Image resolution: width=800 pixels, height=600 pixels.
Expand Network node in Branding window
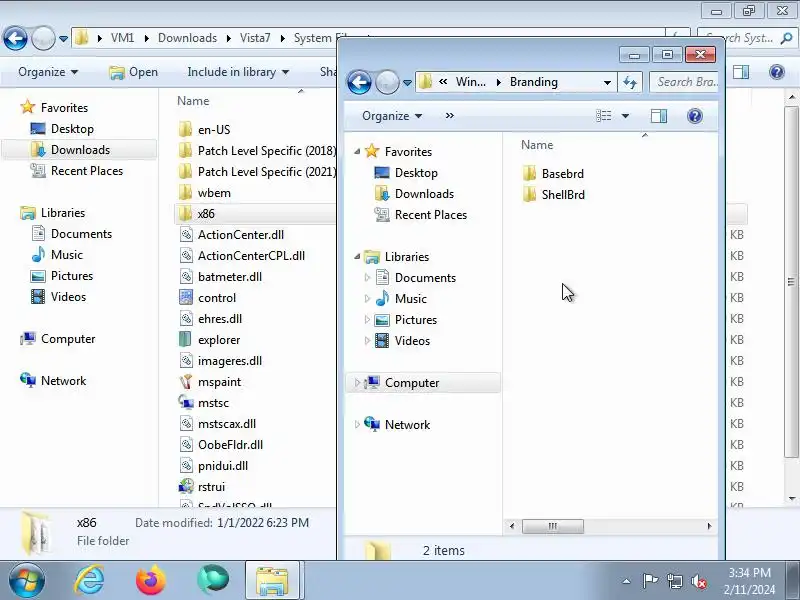tap(357, 424)
